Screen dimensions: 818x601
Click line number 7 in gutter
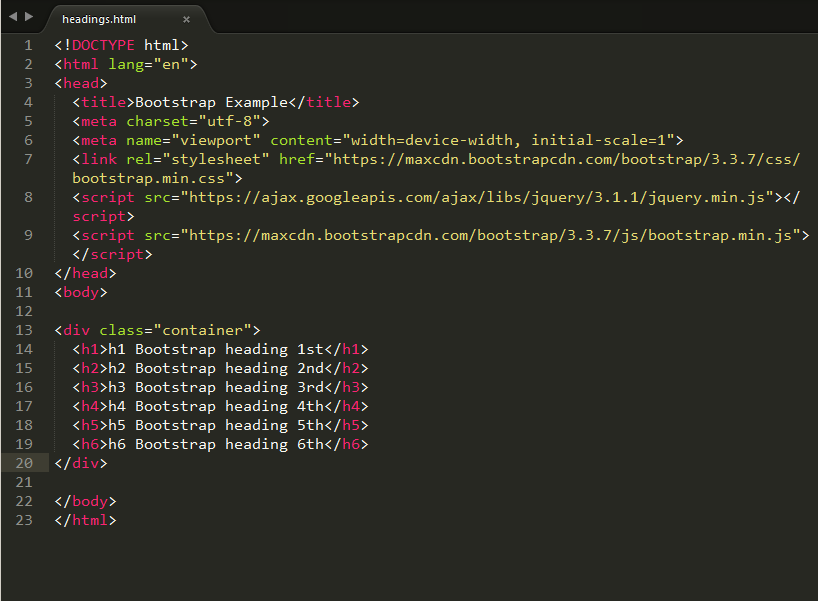point(28,159)
